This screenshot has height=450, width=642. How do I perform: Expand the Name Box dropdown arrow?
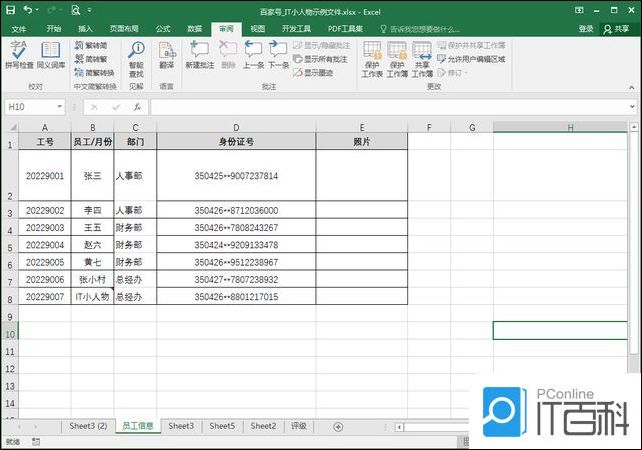(60, 106)
